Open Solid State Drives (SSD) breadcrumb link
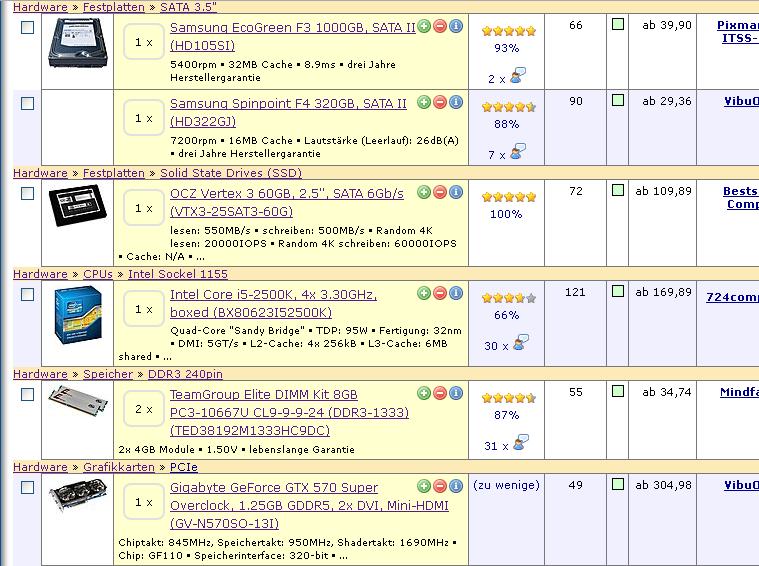Image resolution: width=759 pixels, height=566 pixels. [x=231, y=173]
